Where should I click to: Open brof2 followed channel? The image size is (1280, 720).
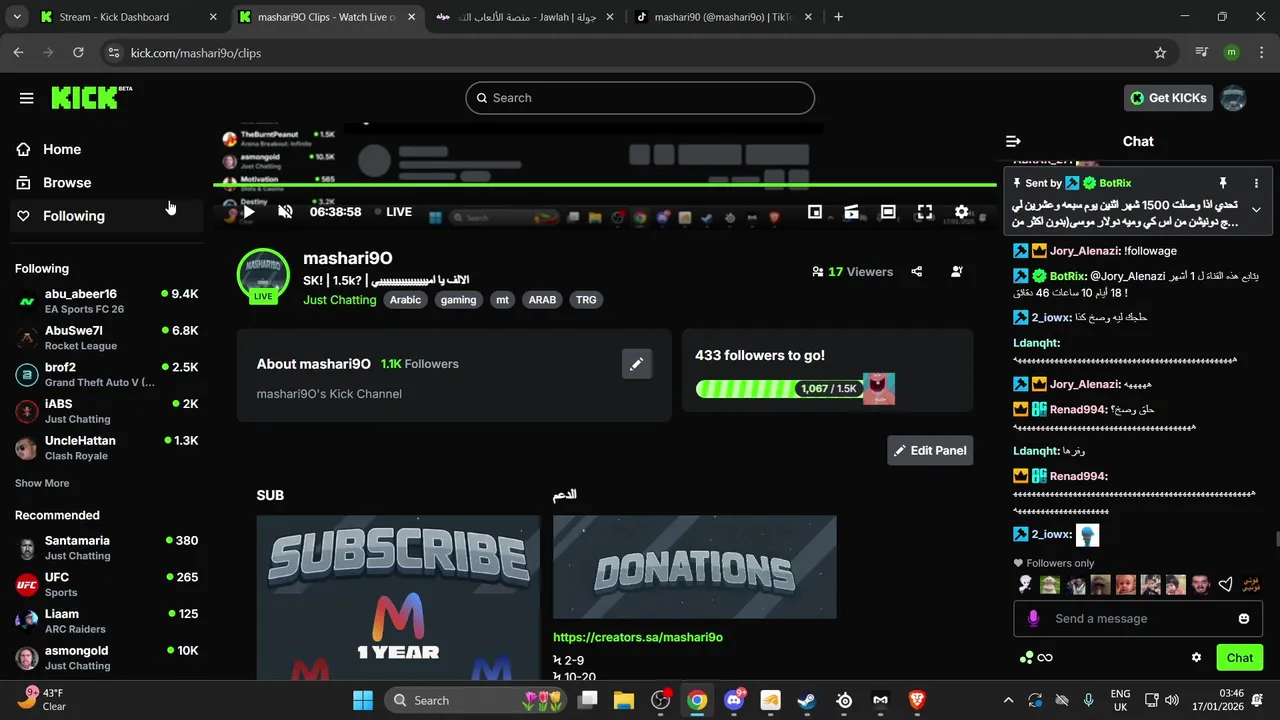click(107, 374)
